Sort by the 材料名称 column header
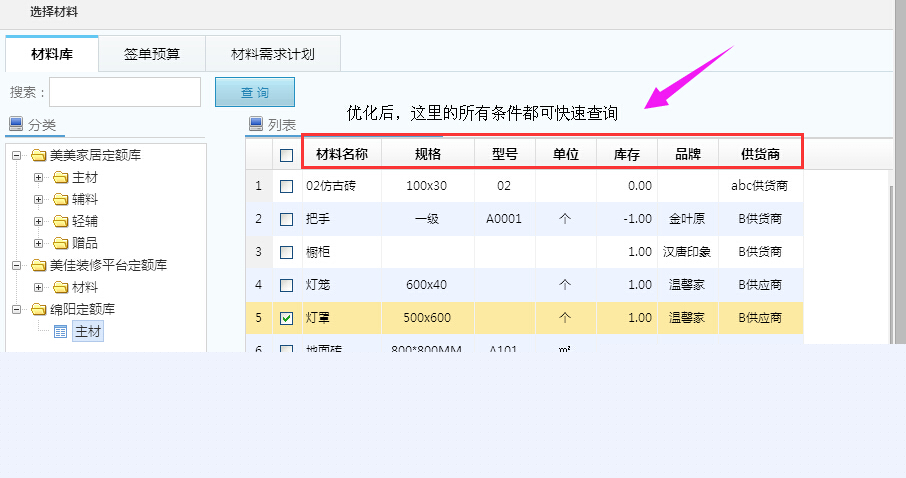The image size is (906, 478). 342,154
